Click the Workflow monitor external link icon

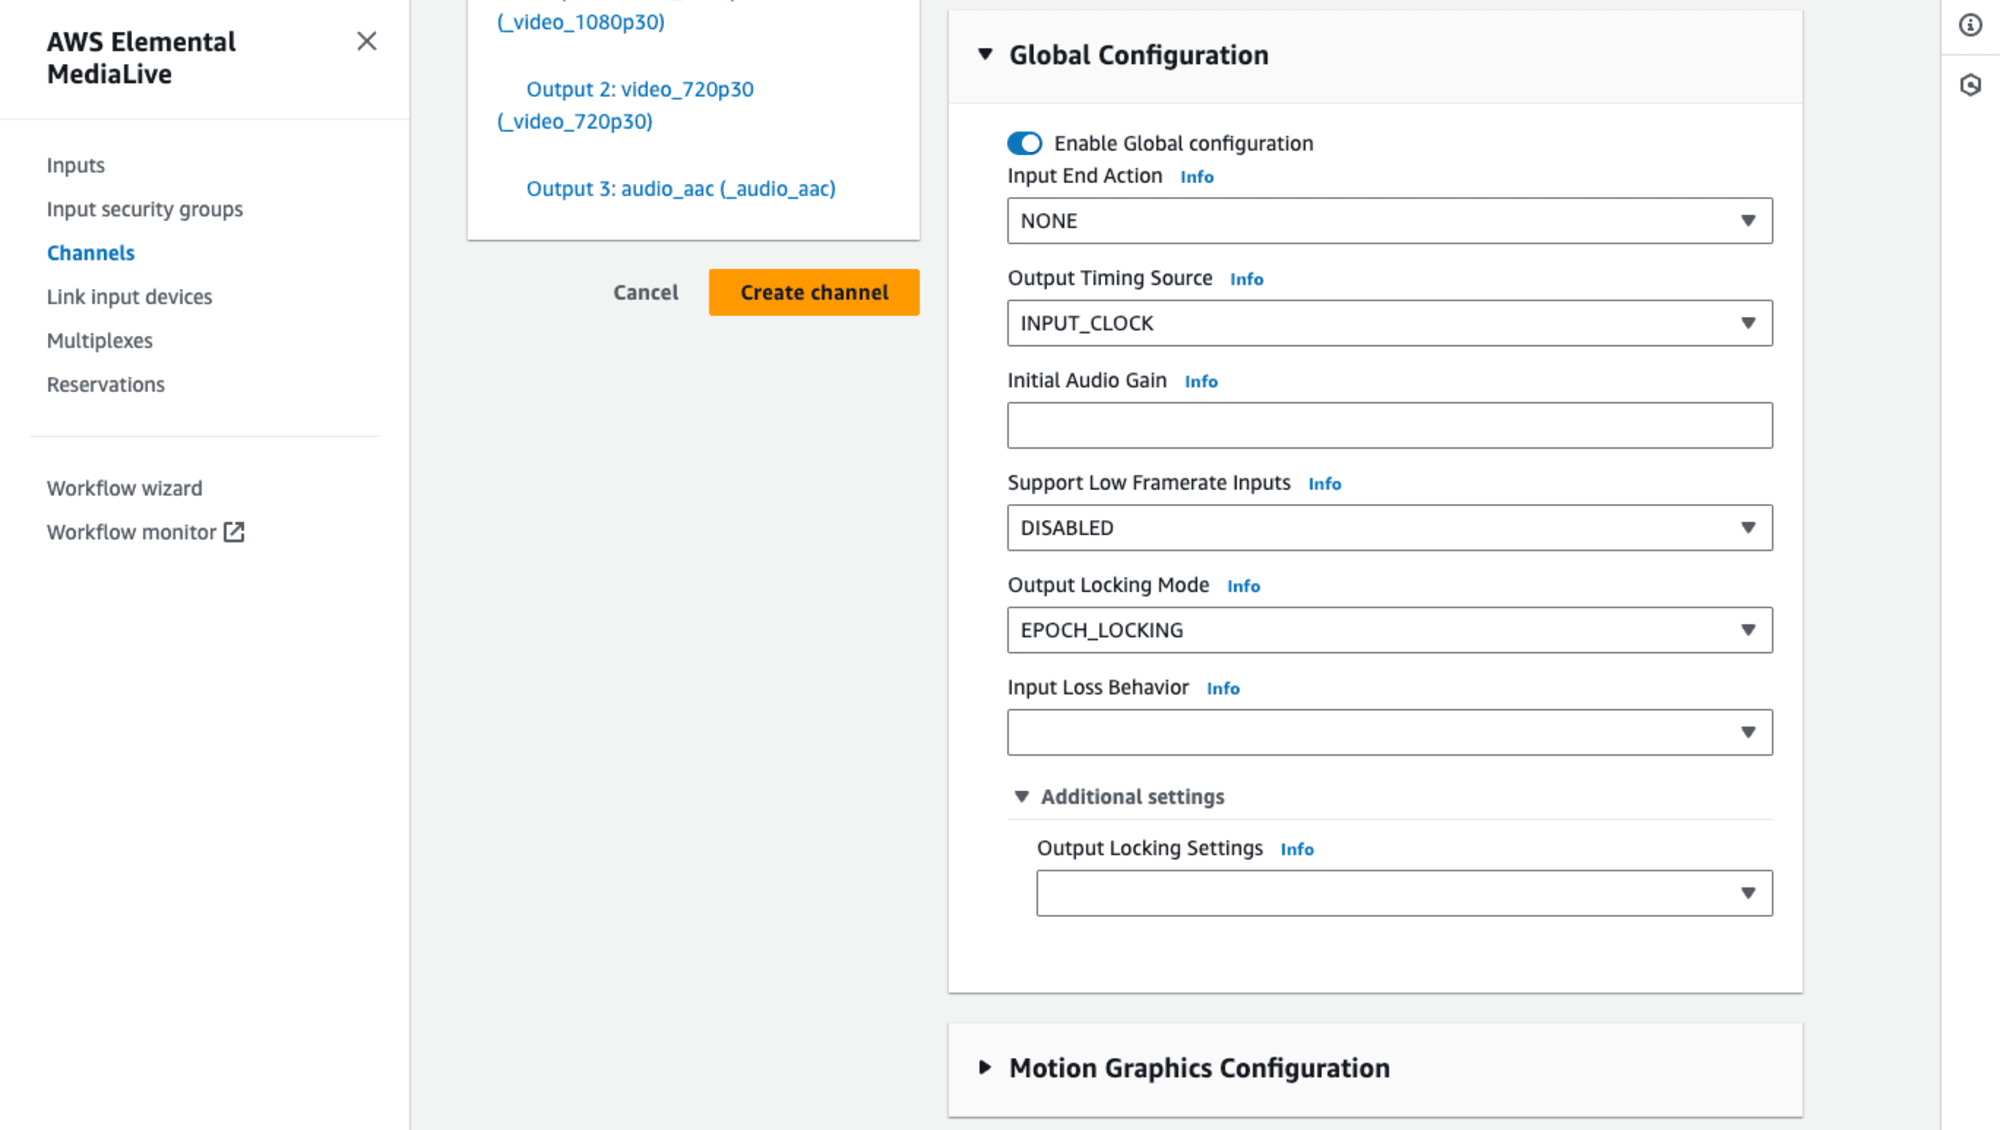(234, 533)
